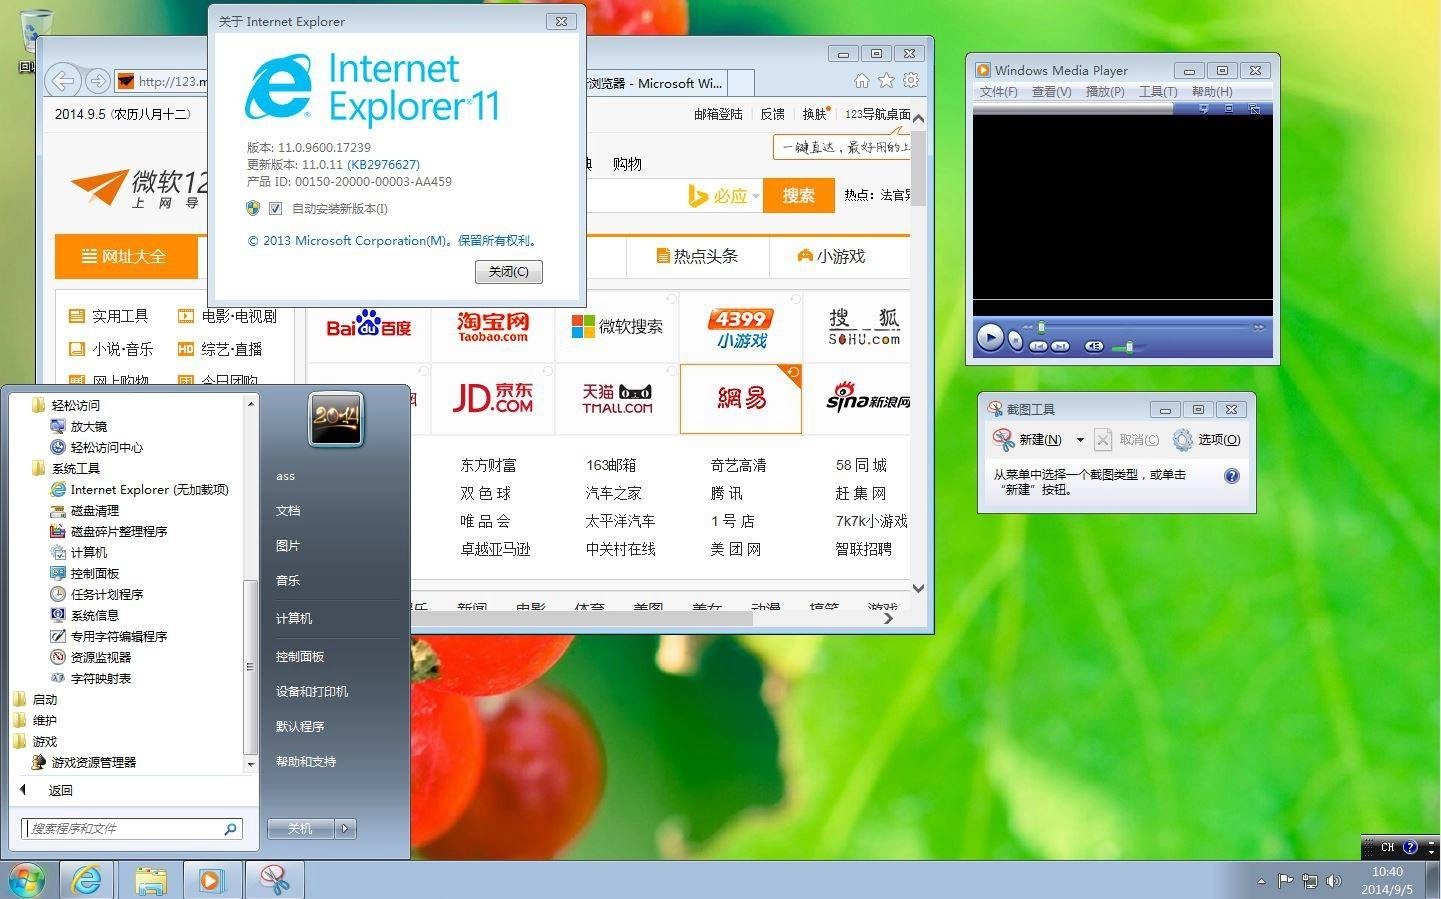Go to the IE home page icon
The image size is (1441, 899).
coord(862,80)
